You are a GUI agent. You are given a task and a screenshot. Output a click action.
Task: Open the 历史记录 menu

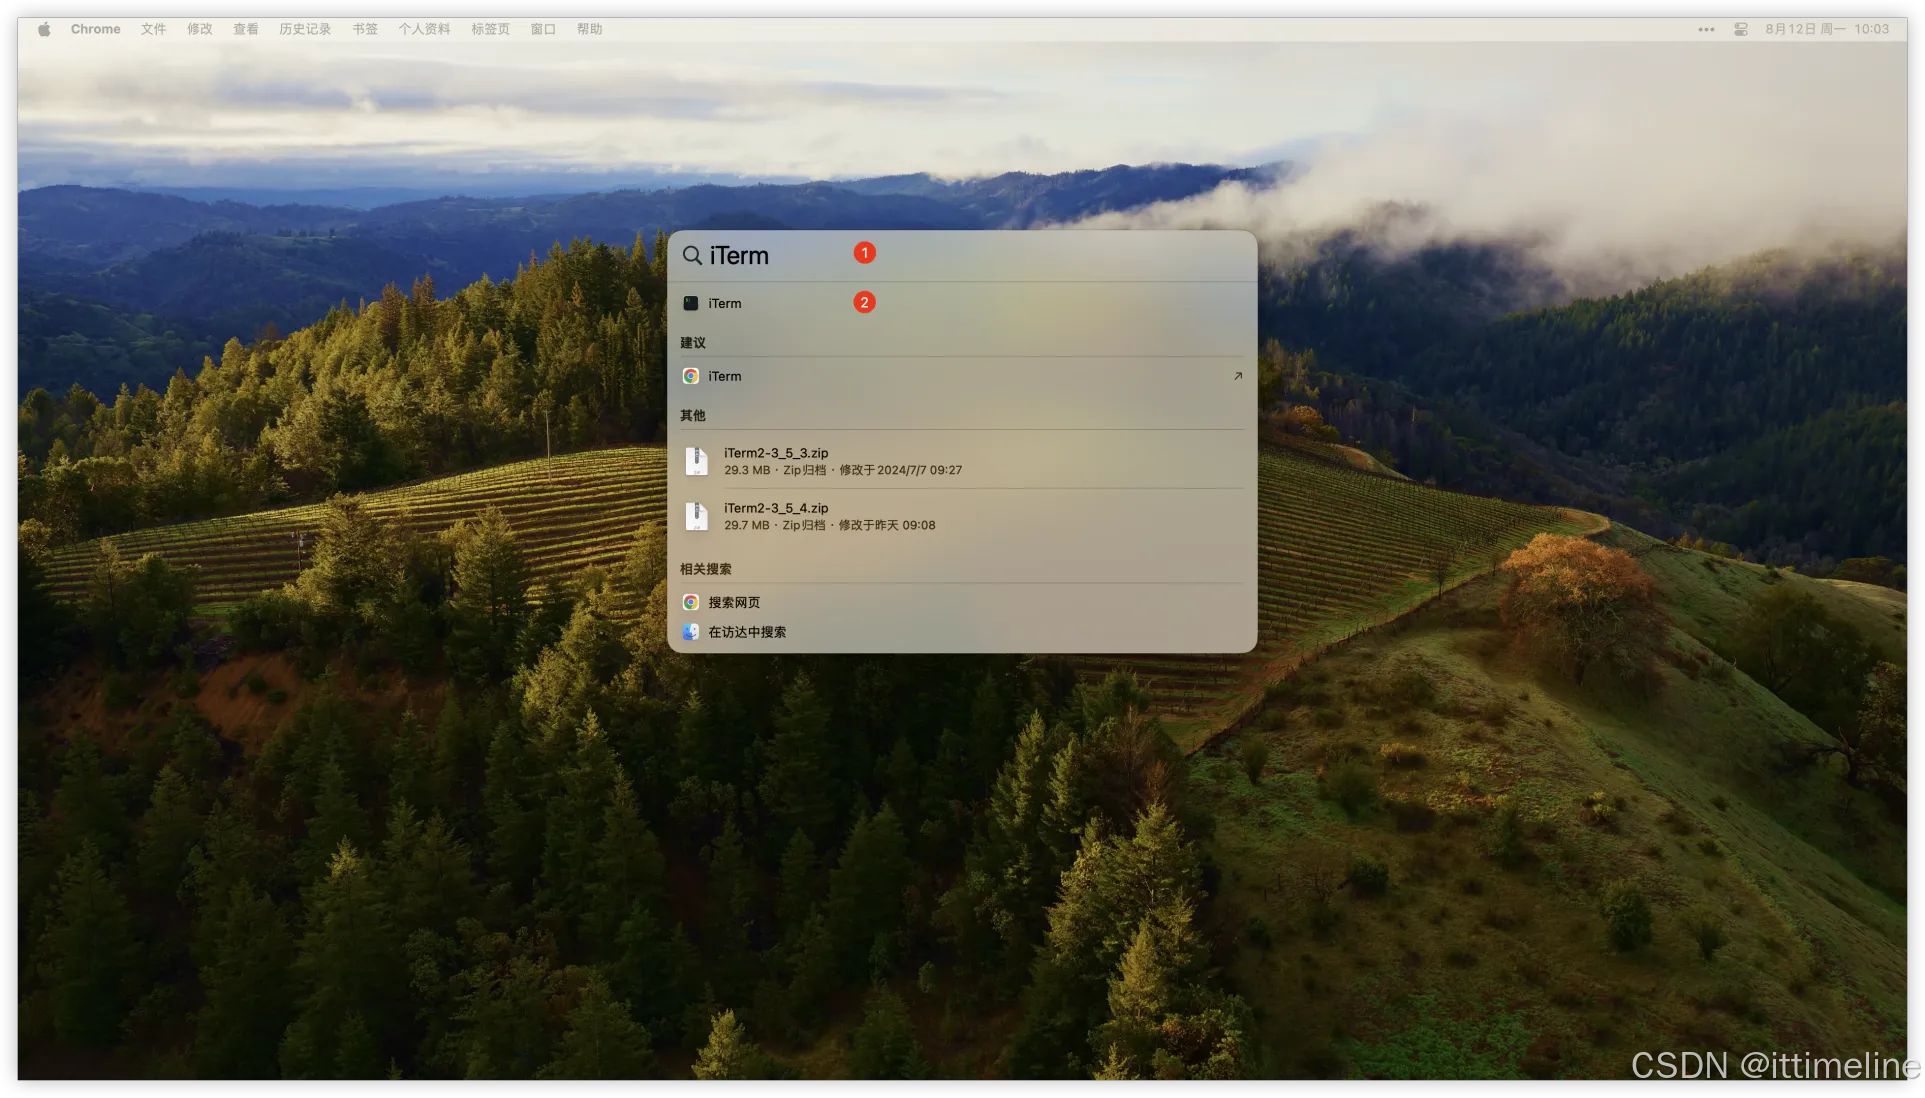point(305,29)
